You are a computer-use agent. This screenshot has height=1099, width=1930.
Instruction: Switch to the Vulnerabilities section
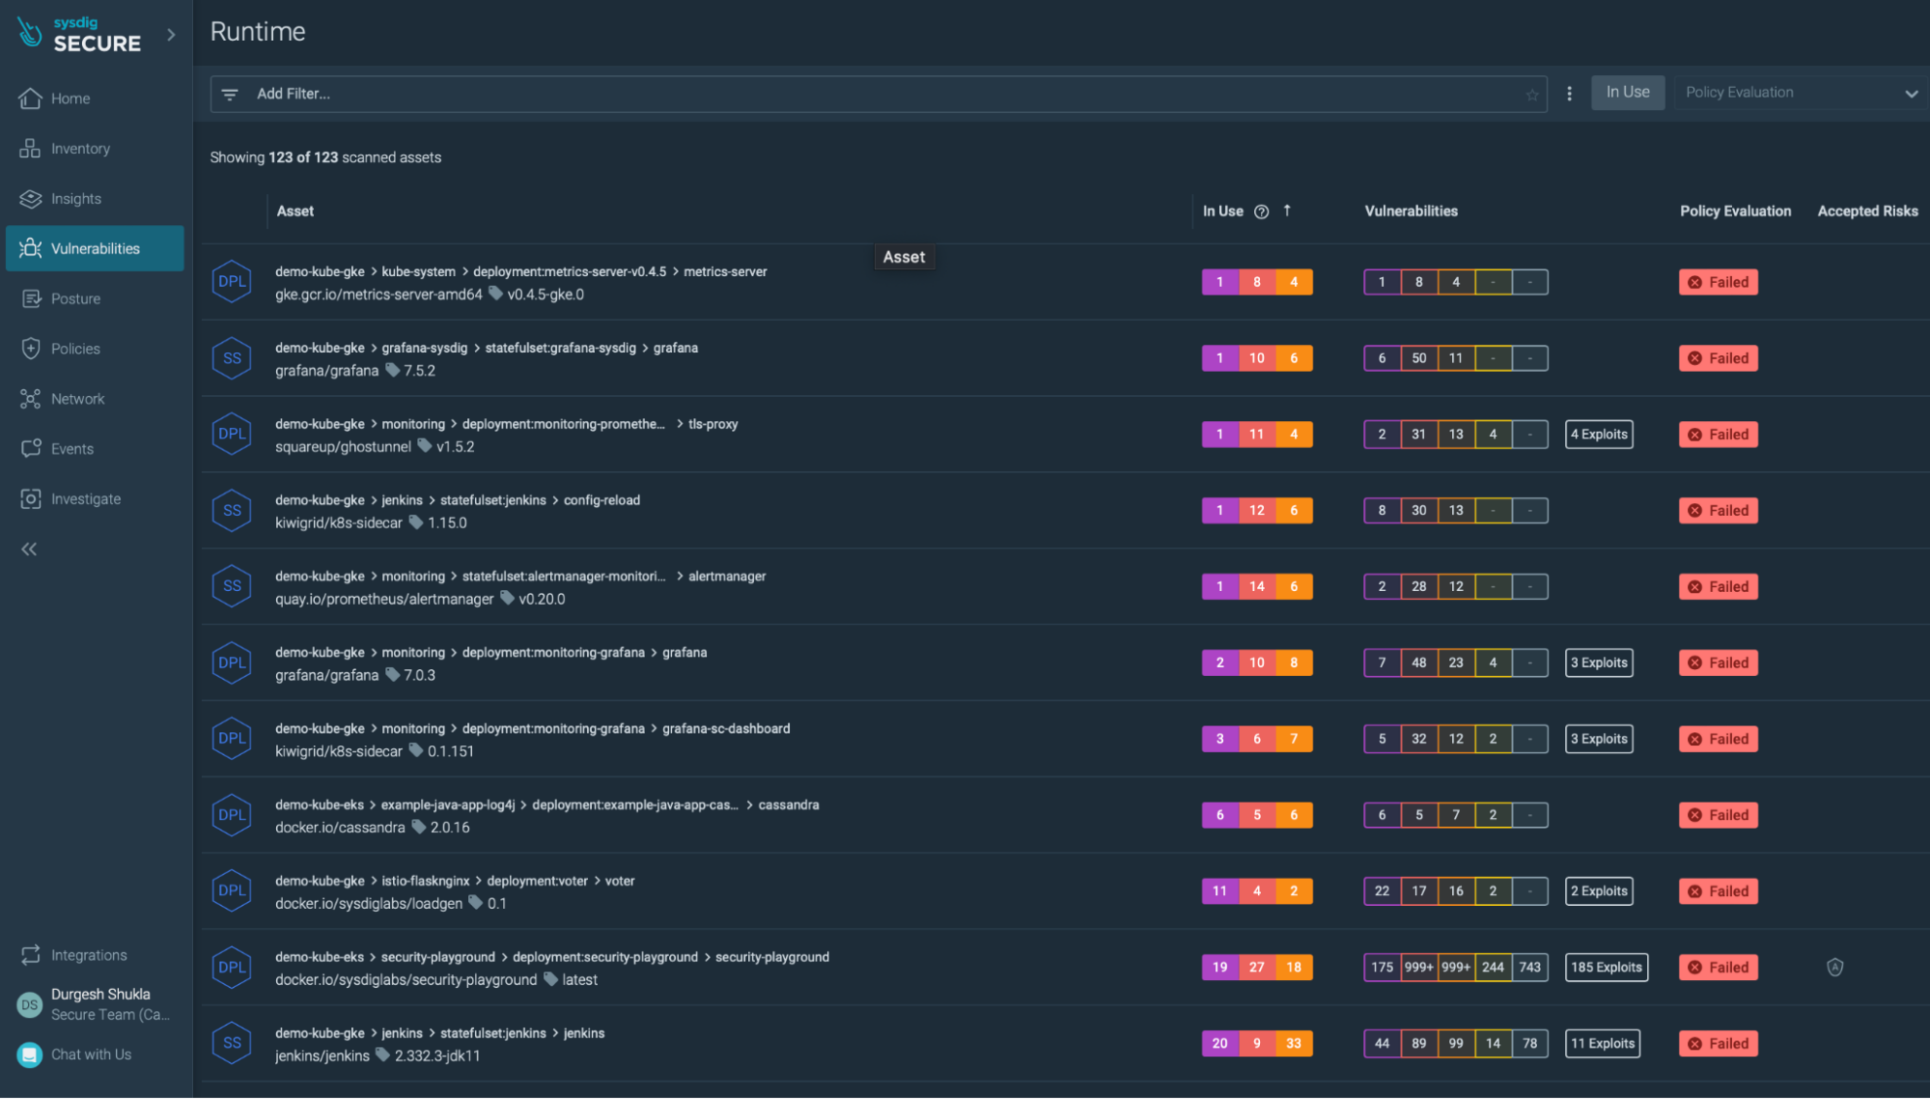pyautogui.click(x=97, y=248)
